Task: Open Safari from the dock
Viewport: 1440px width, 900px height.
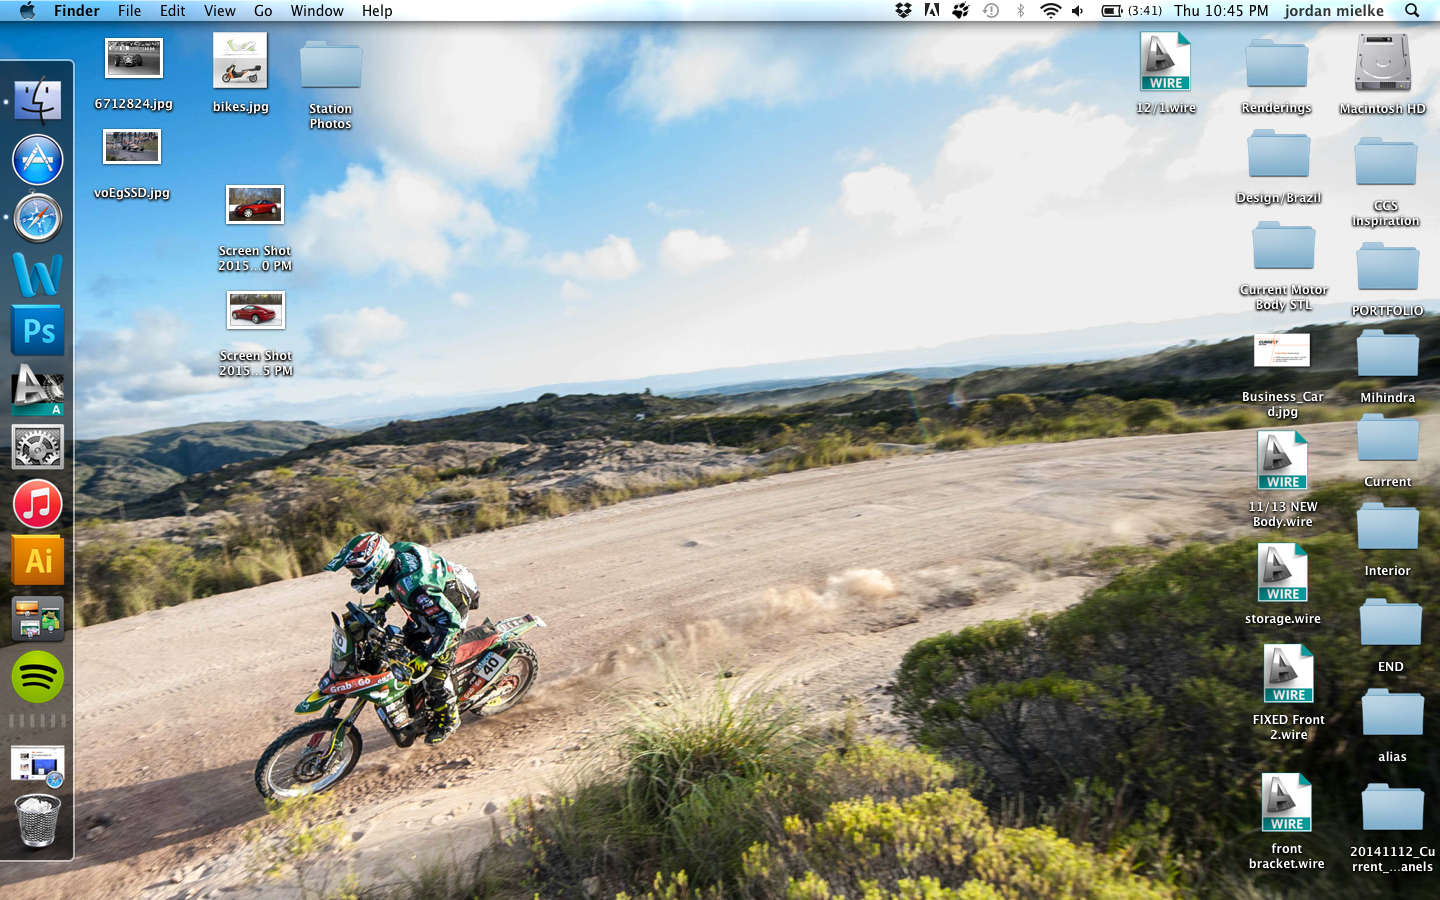Action: point(38,218)
